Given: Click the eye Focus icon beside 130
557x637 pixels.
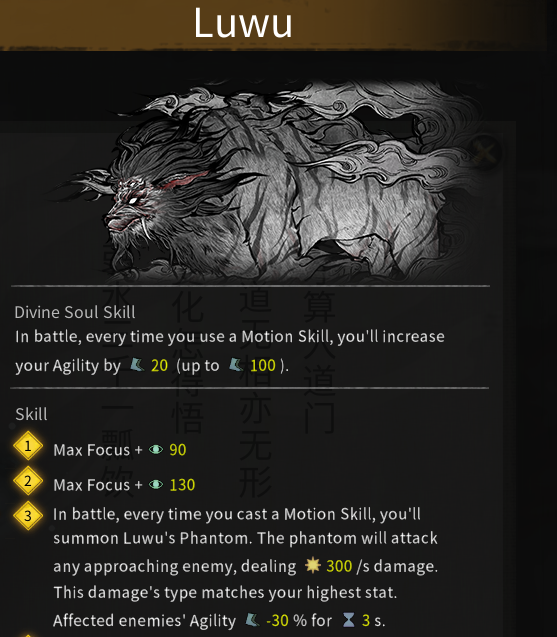Looking at the screenshot, I should pyautogui.click(x=156, y=484).
